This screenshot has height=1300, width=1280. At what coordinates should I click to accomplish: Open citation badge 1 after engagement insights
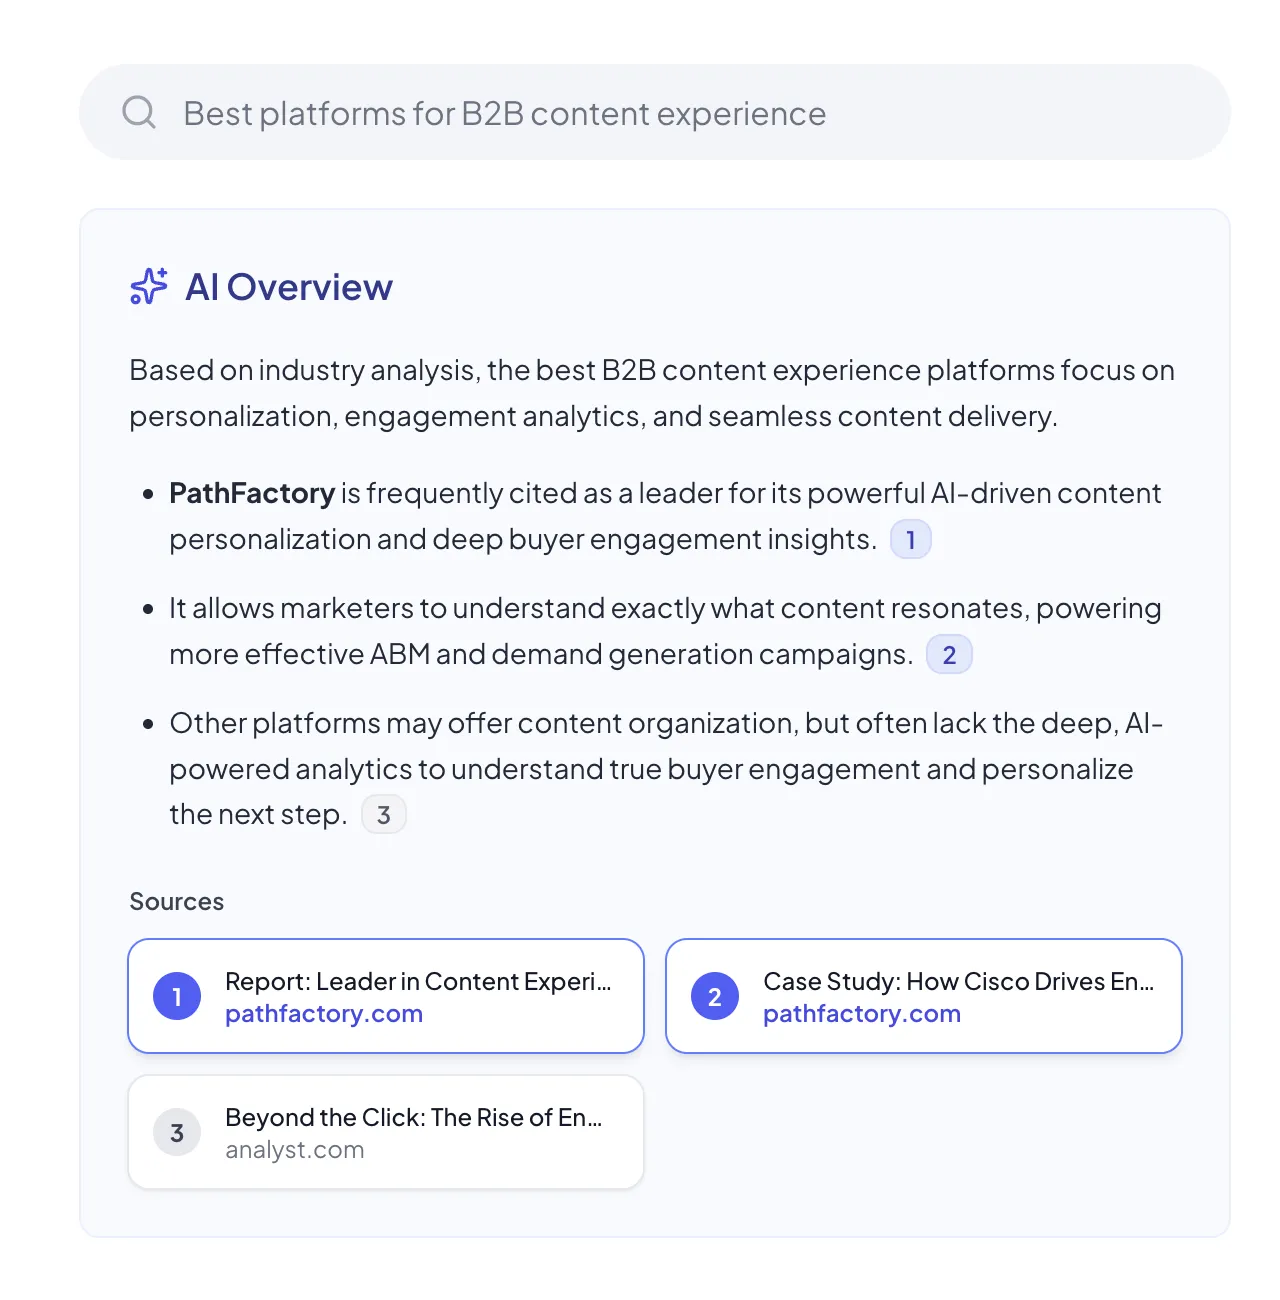[910, 540]
